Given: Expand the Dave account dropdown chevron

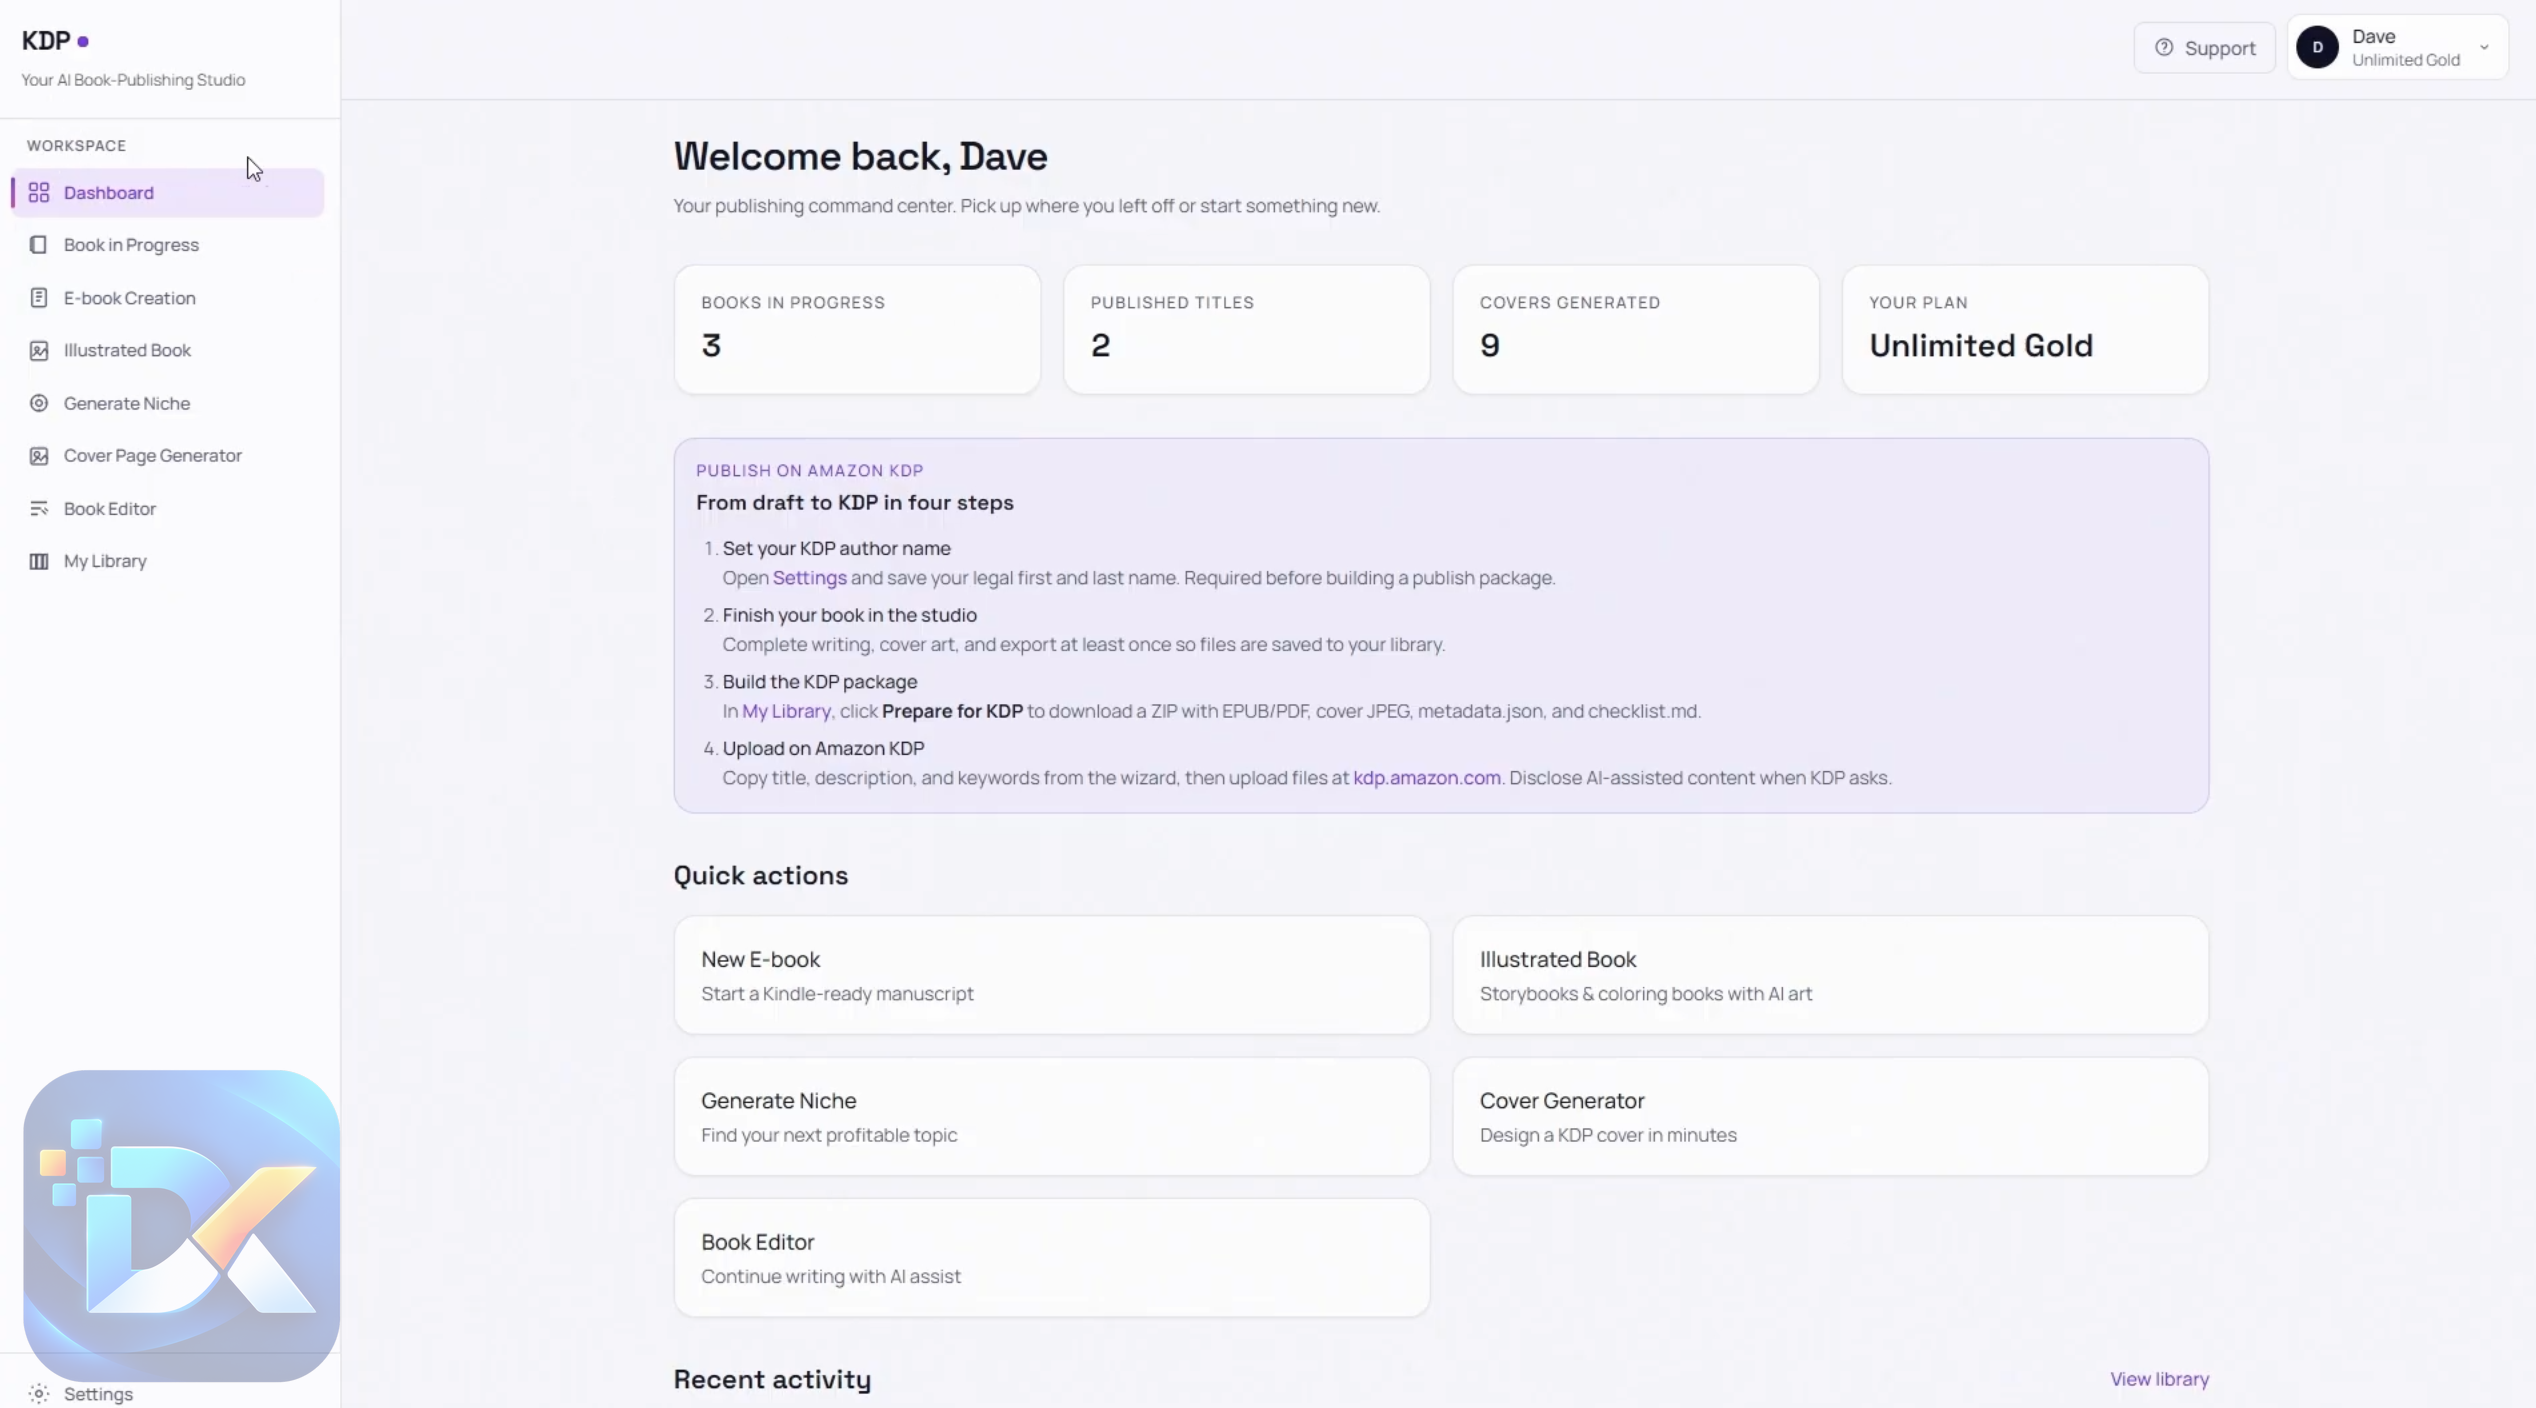Looking at the screenshot, I should click(2483, 47).
